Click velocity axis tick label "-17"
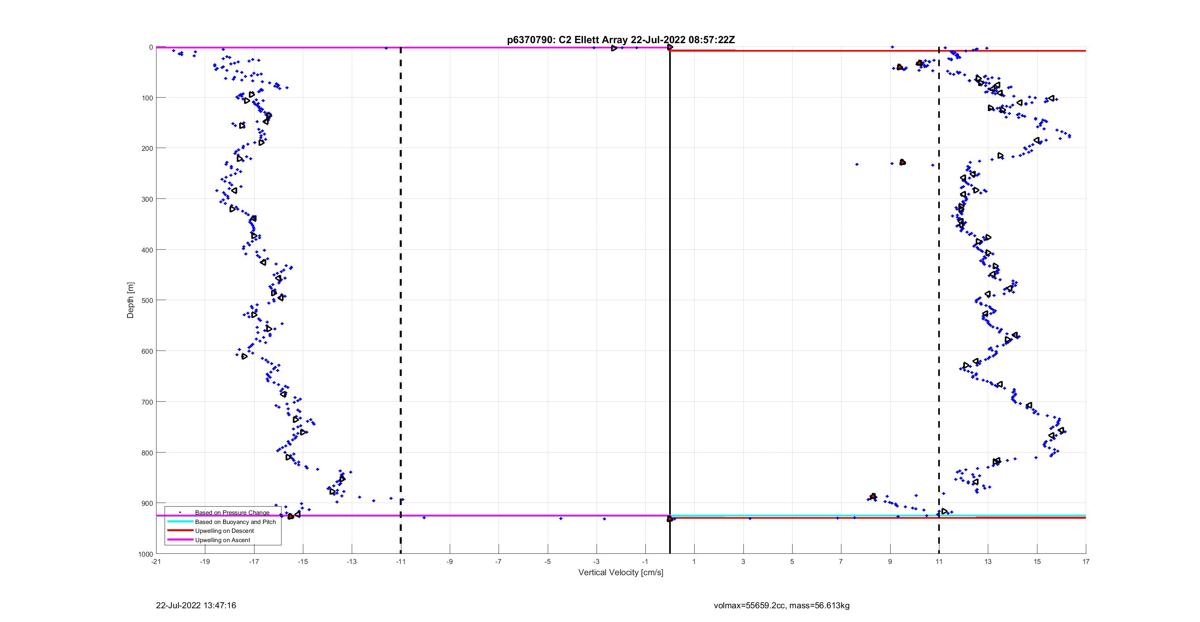This screenshot has width=1200, height=622. [254, 562]
